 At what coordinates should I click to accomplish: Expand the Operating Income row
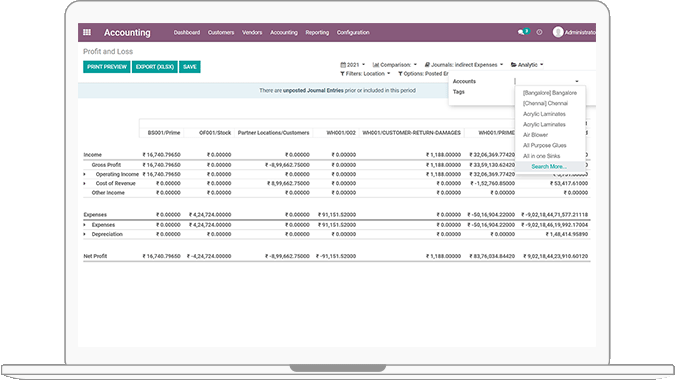(x=84, y=174)
